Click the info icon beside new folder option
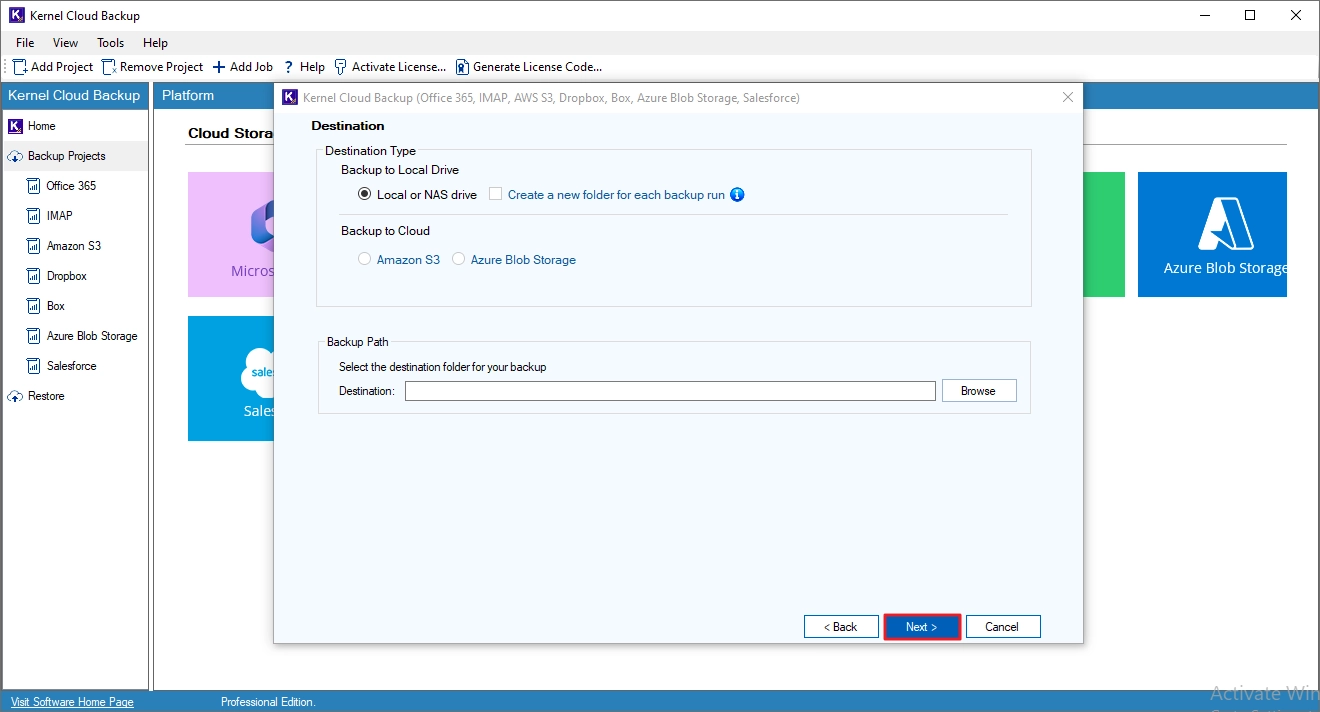Image resolution: width=1320 pixels, height=712 pixels. [737, 194]
